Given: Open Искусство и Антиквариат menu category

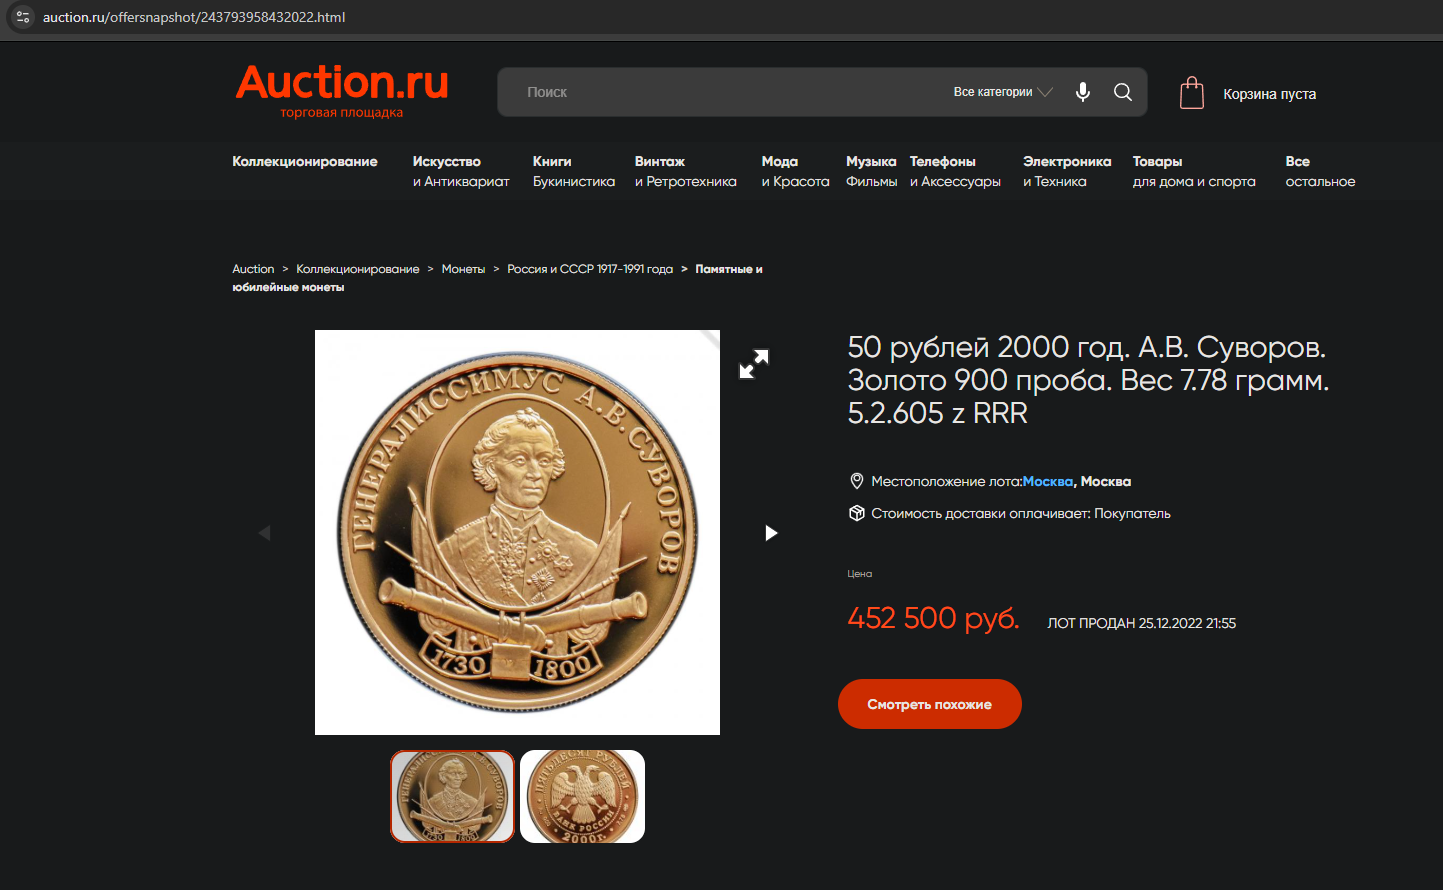Looking at the screenshot, I should coord(461,171).
